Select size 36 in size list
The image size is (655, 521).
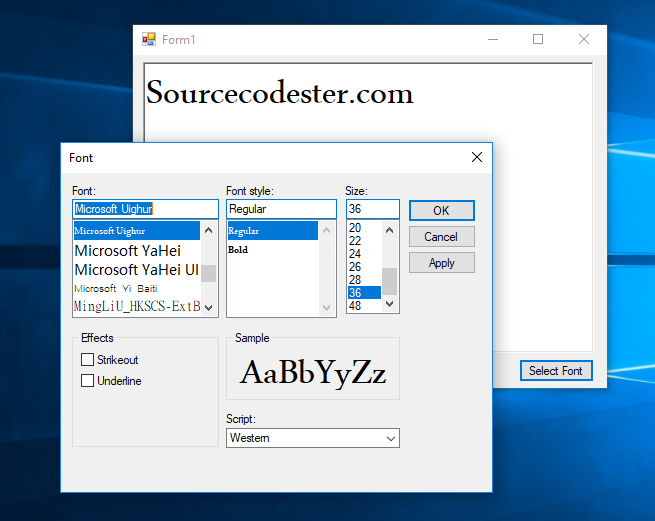point(364,292)
